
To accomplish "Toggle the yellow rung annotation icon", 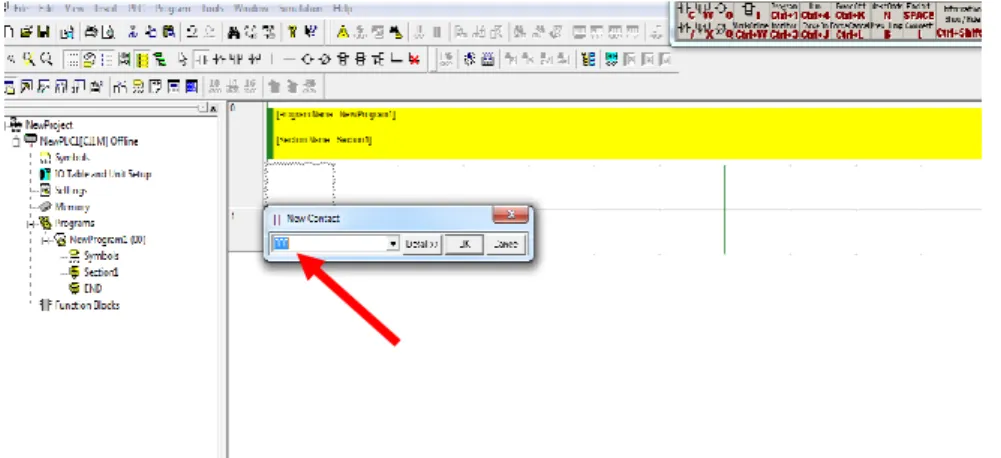I will (x=142, y=60).
